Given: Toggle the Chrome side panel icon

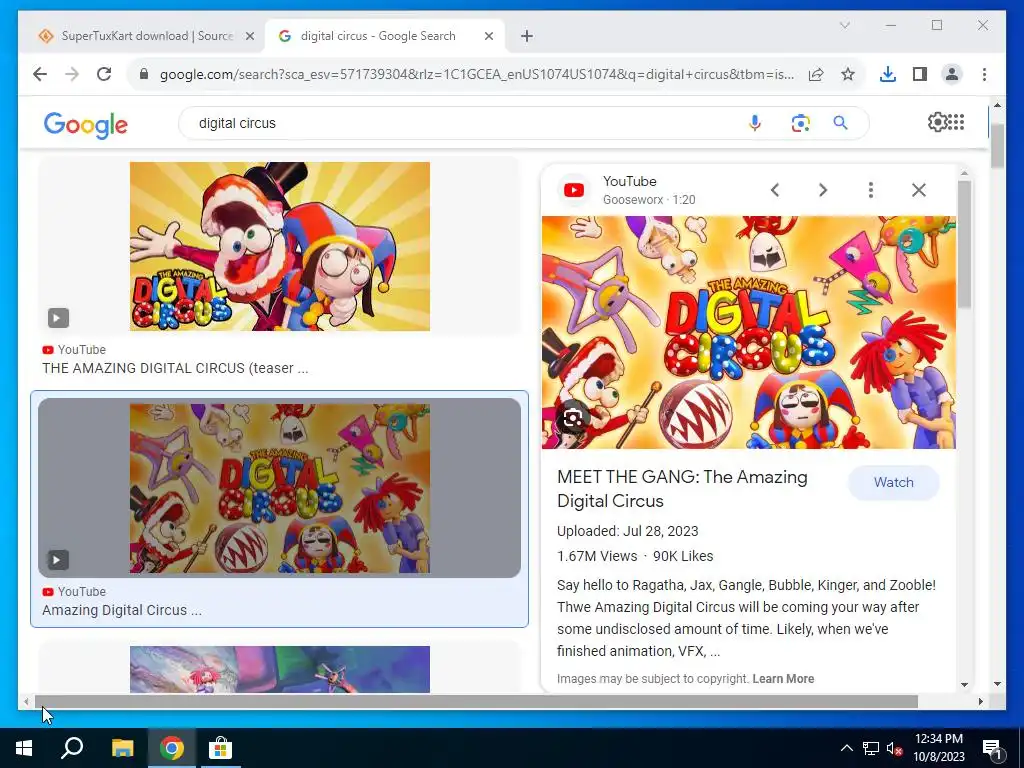Looking at the screenshot, I should [x=920, y=74].
